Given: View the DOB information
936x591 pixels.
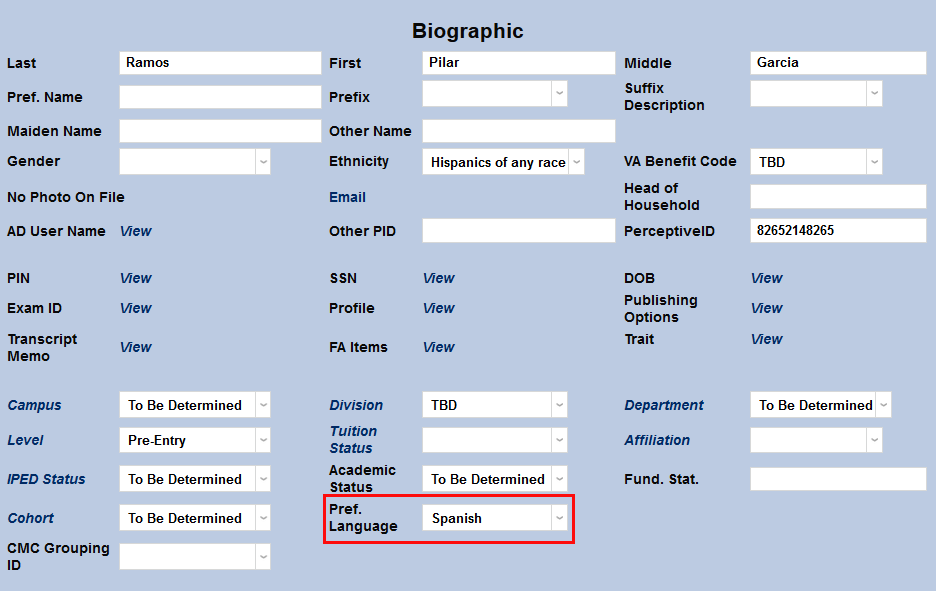Looking at the screenshot, I should pos(766,278).
